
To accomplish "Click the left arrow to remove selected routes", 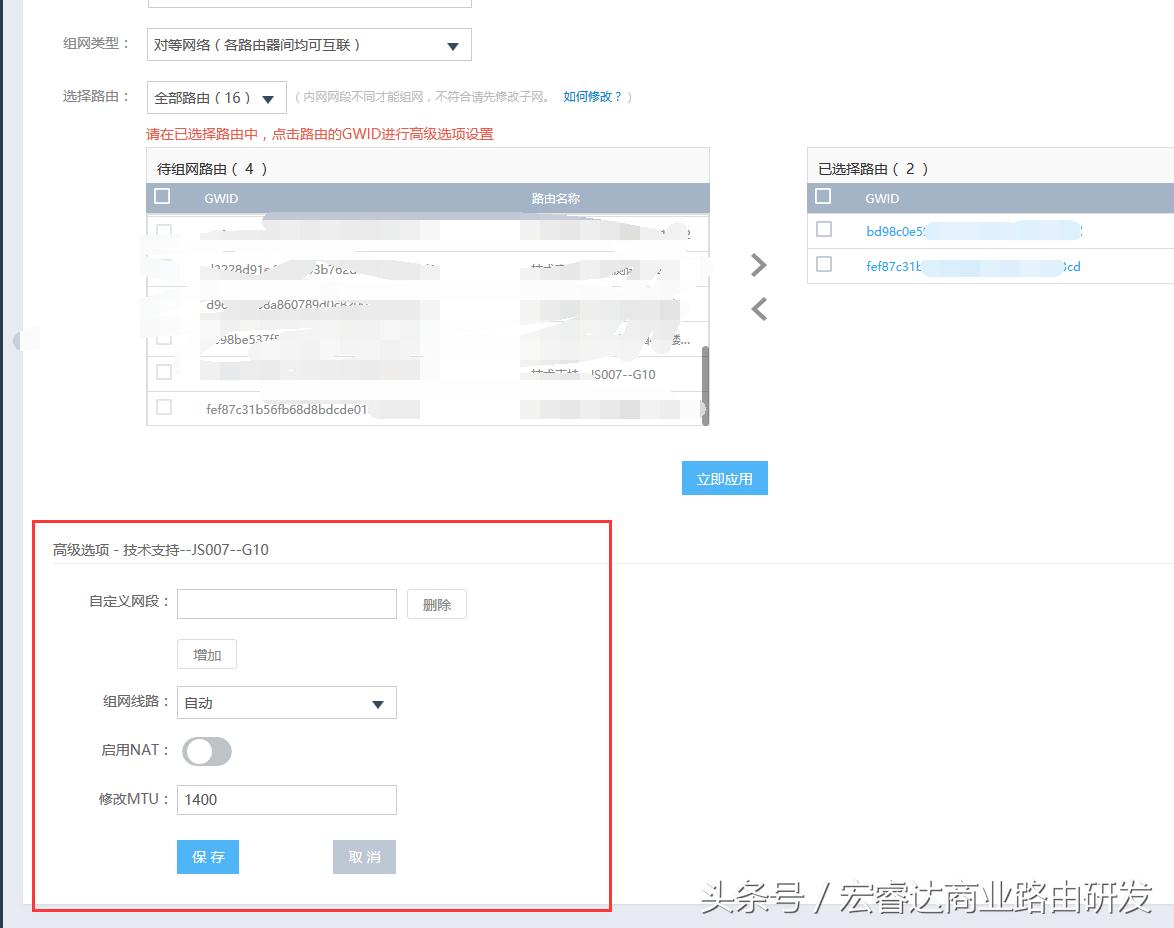I will [x=758, y=309].
